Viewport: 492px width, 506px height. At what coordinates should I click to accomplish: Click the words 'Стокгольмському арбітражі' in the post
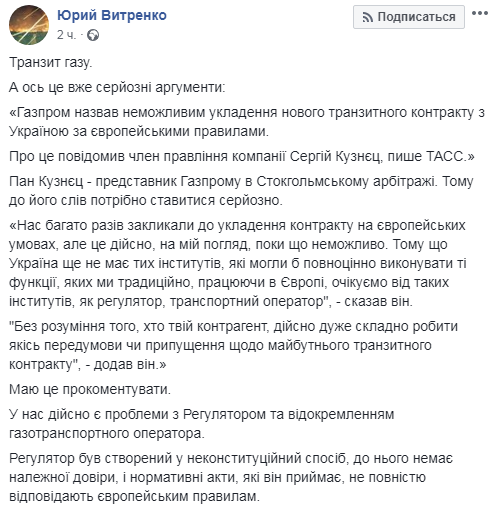click(x=346, y=182)
